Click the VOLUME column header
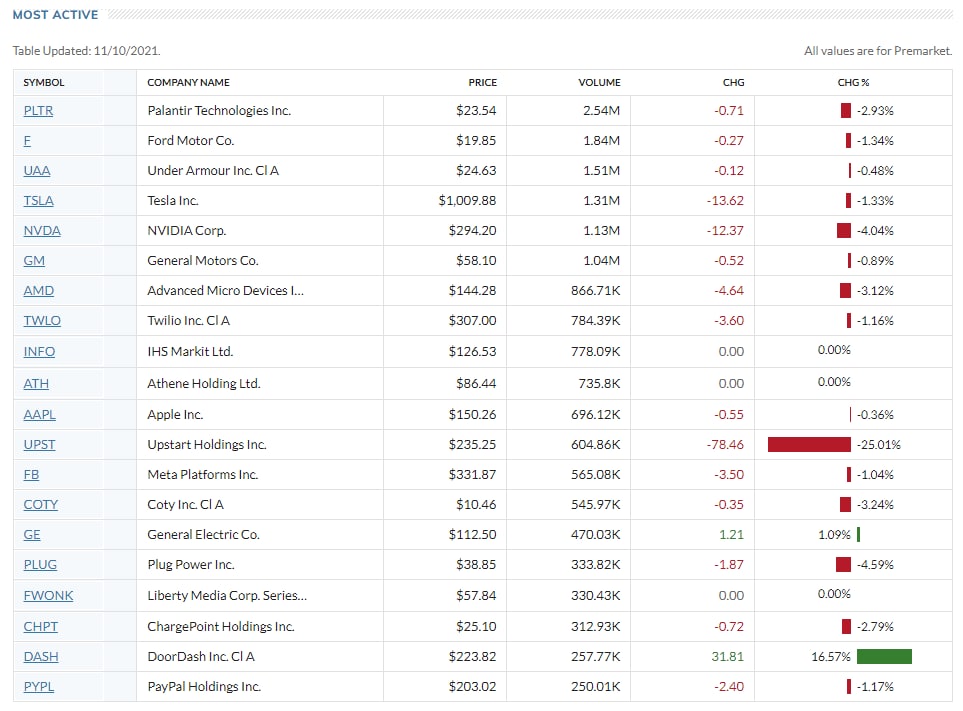Image resolution: width=963 pixels, height=711 pixels. point(599,82)
